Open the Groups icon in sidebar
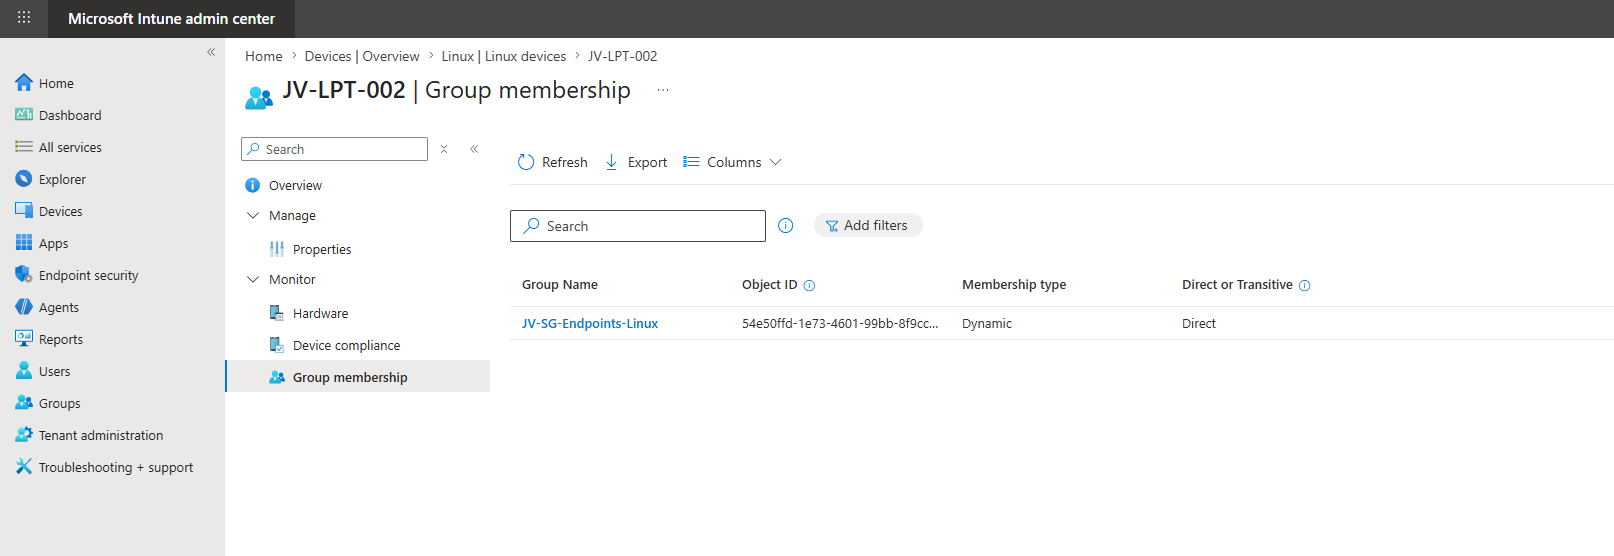 24,403
